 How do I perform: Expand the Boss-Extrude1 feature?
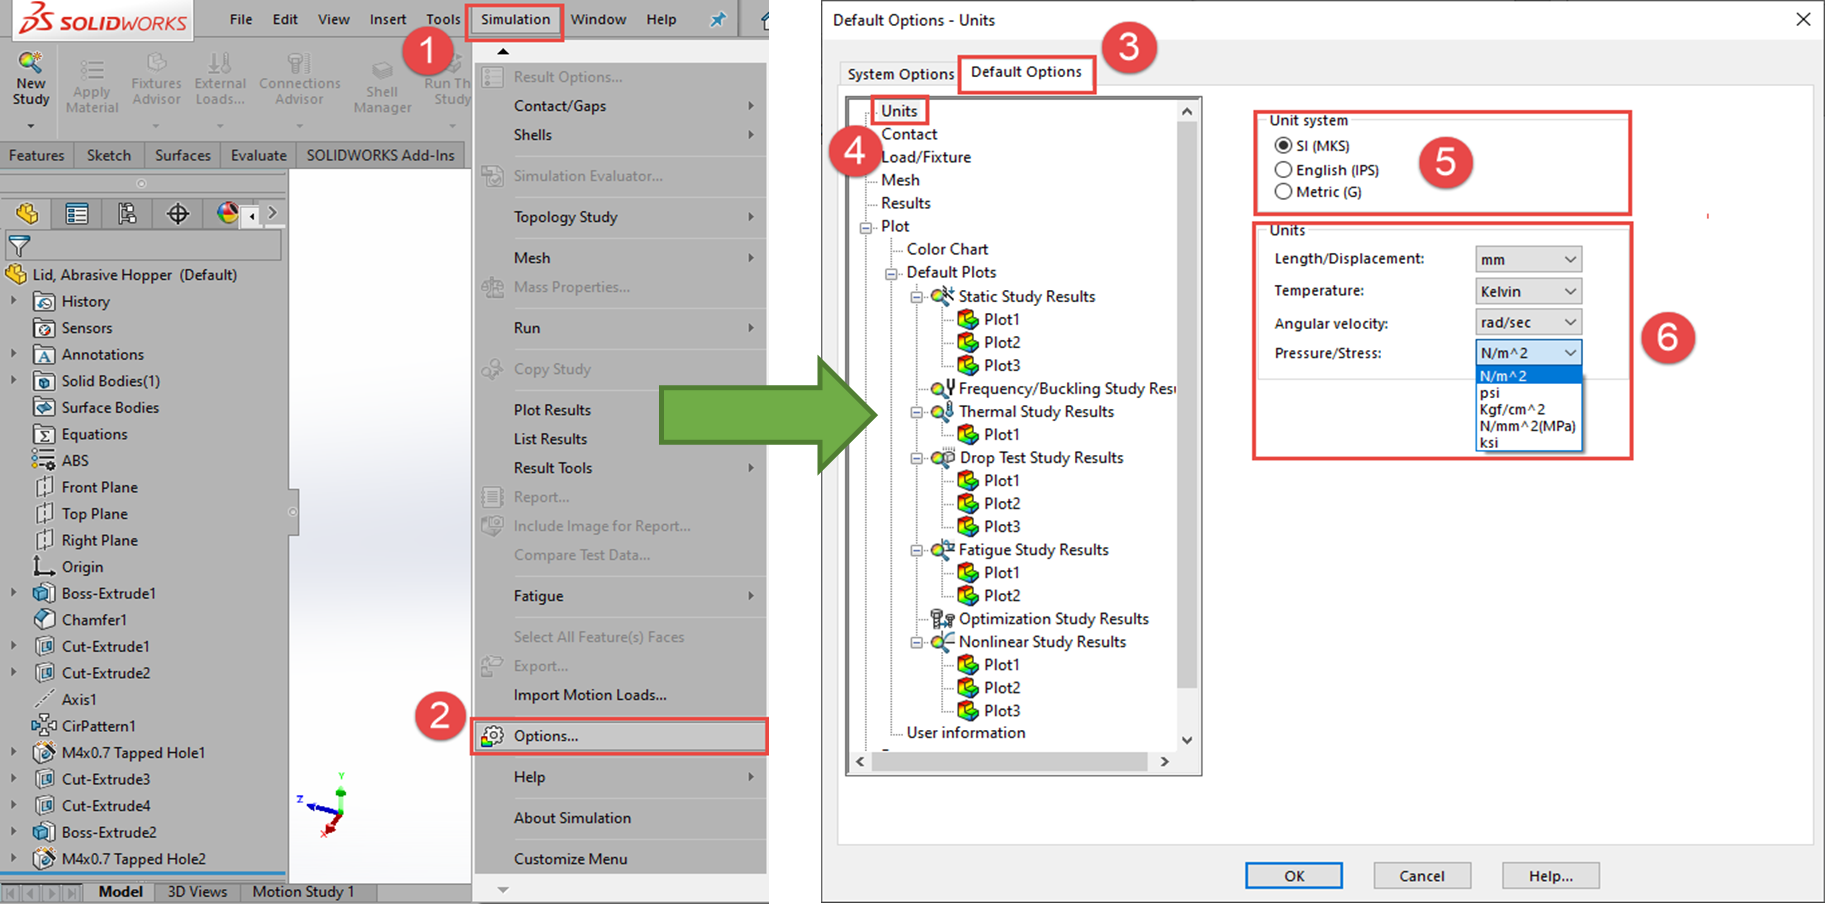(13, 593)
